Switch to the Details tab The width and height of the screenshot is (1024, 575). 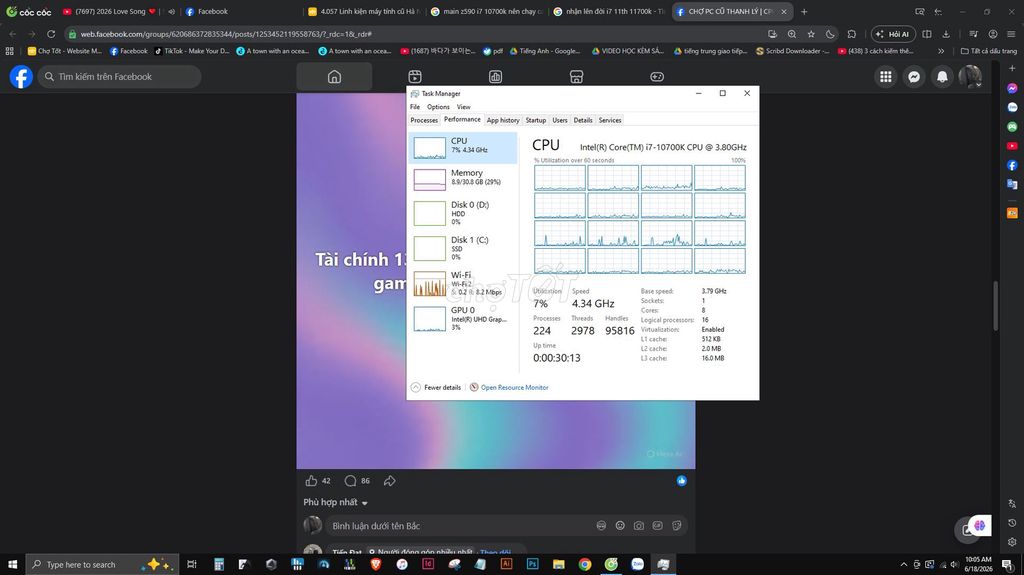[x=583, y=120]
